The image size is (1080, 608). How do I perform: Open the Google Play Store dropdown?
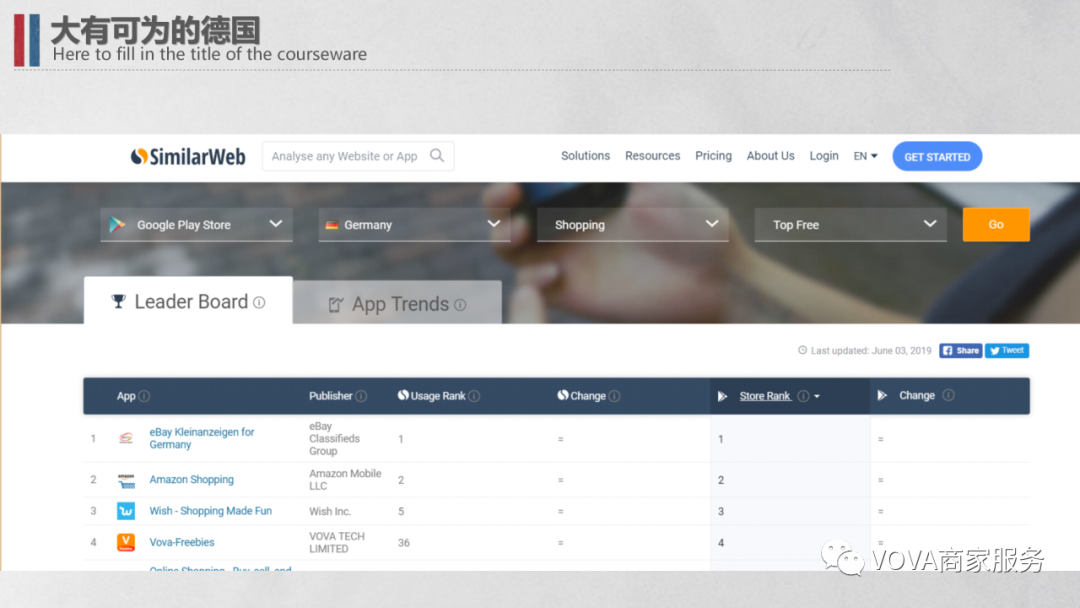(x=197, y=224)
